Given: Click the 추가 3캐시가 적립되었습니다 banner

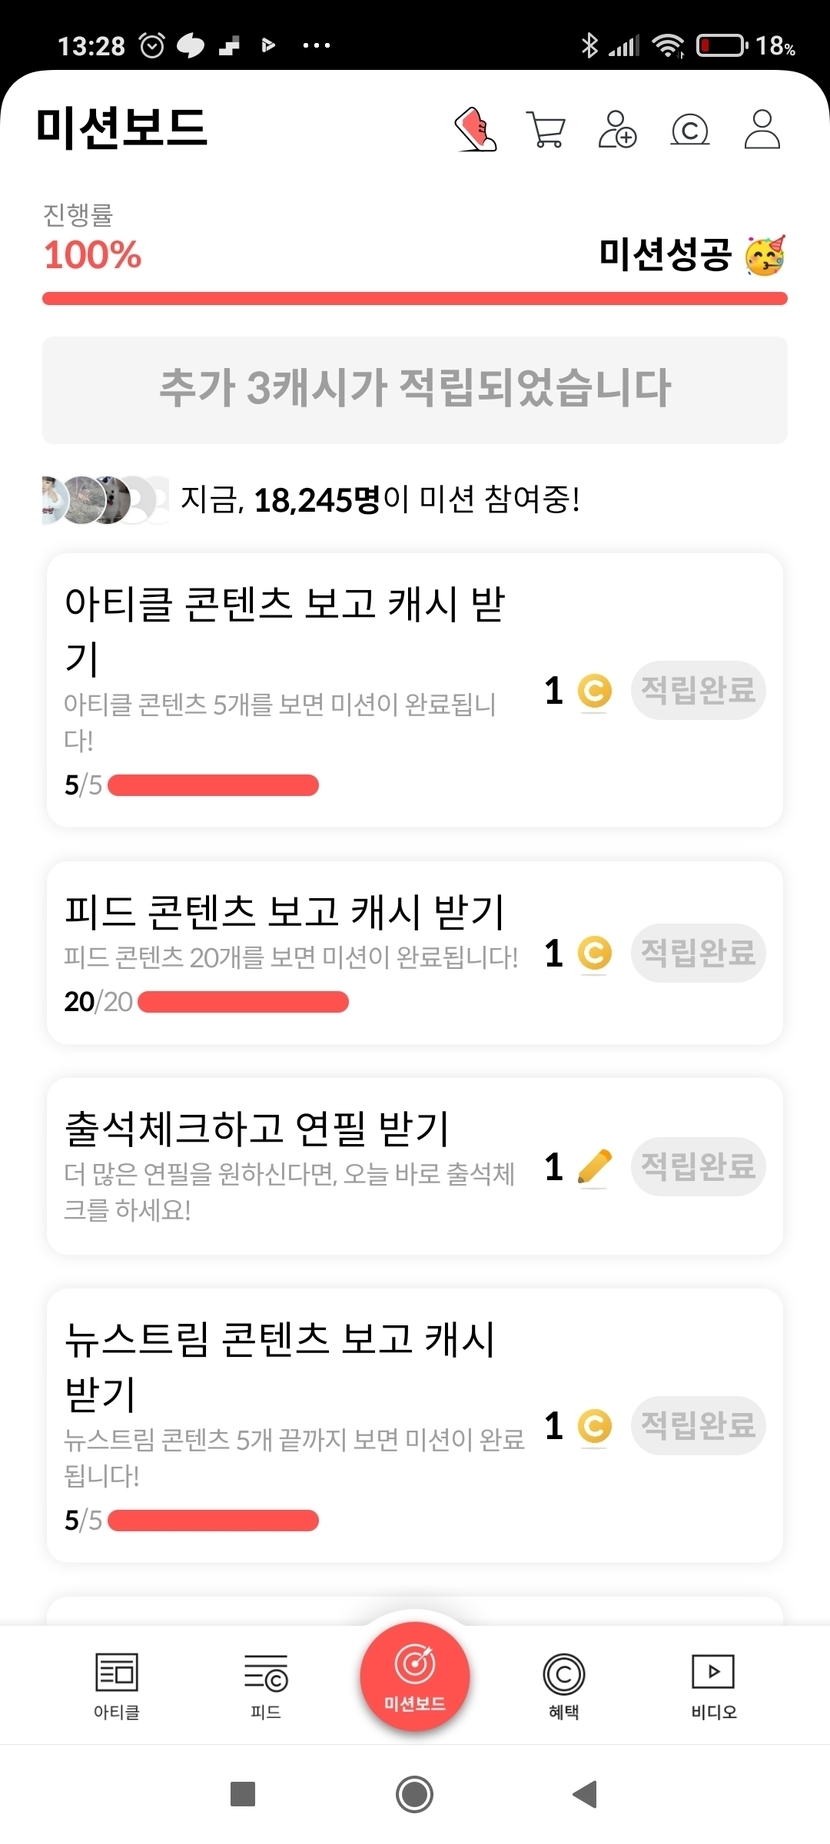Looking at the screenshot, I should click(x=415, y=389).
